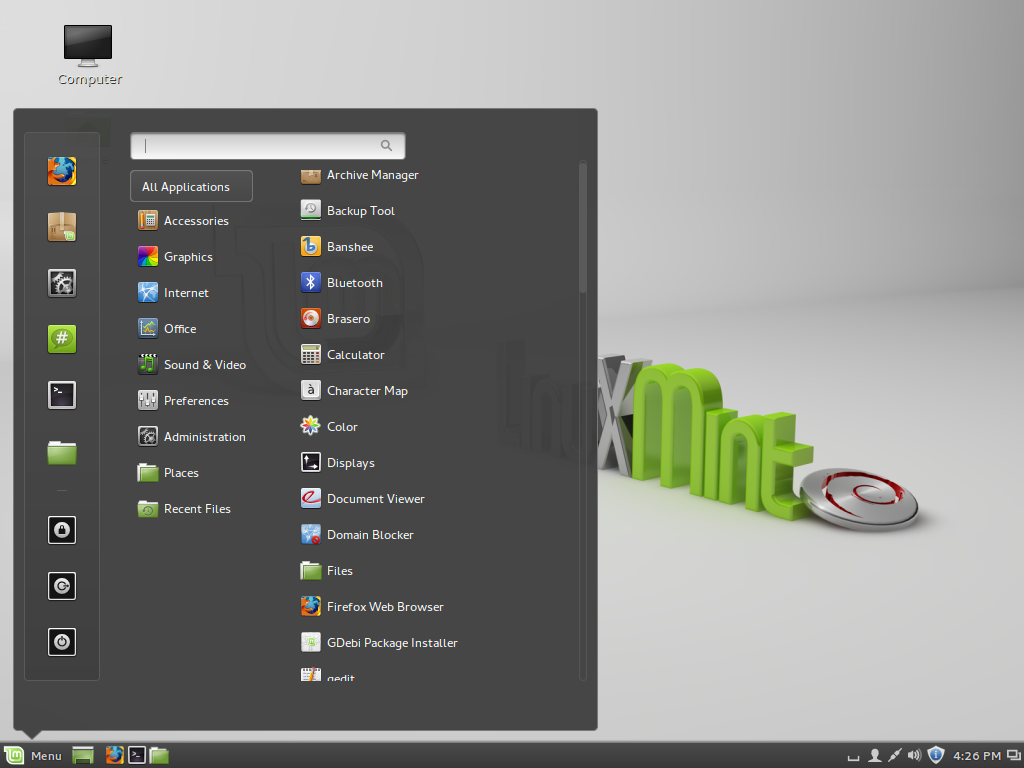Click inside the menu search field
This screenshot has height=768, width=1024.
[x=267, y=145]
